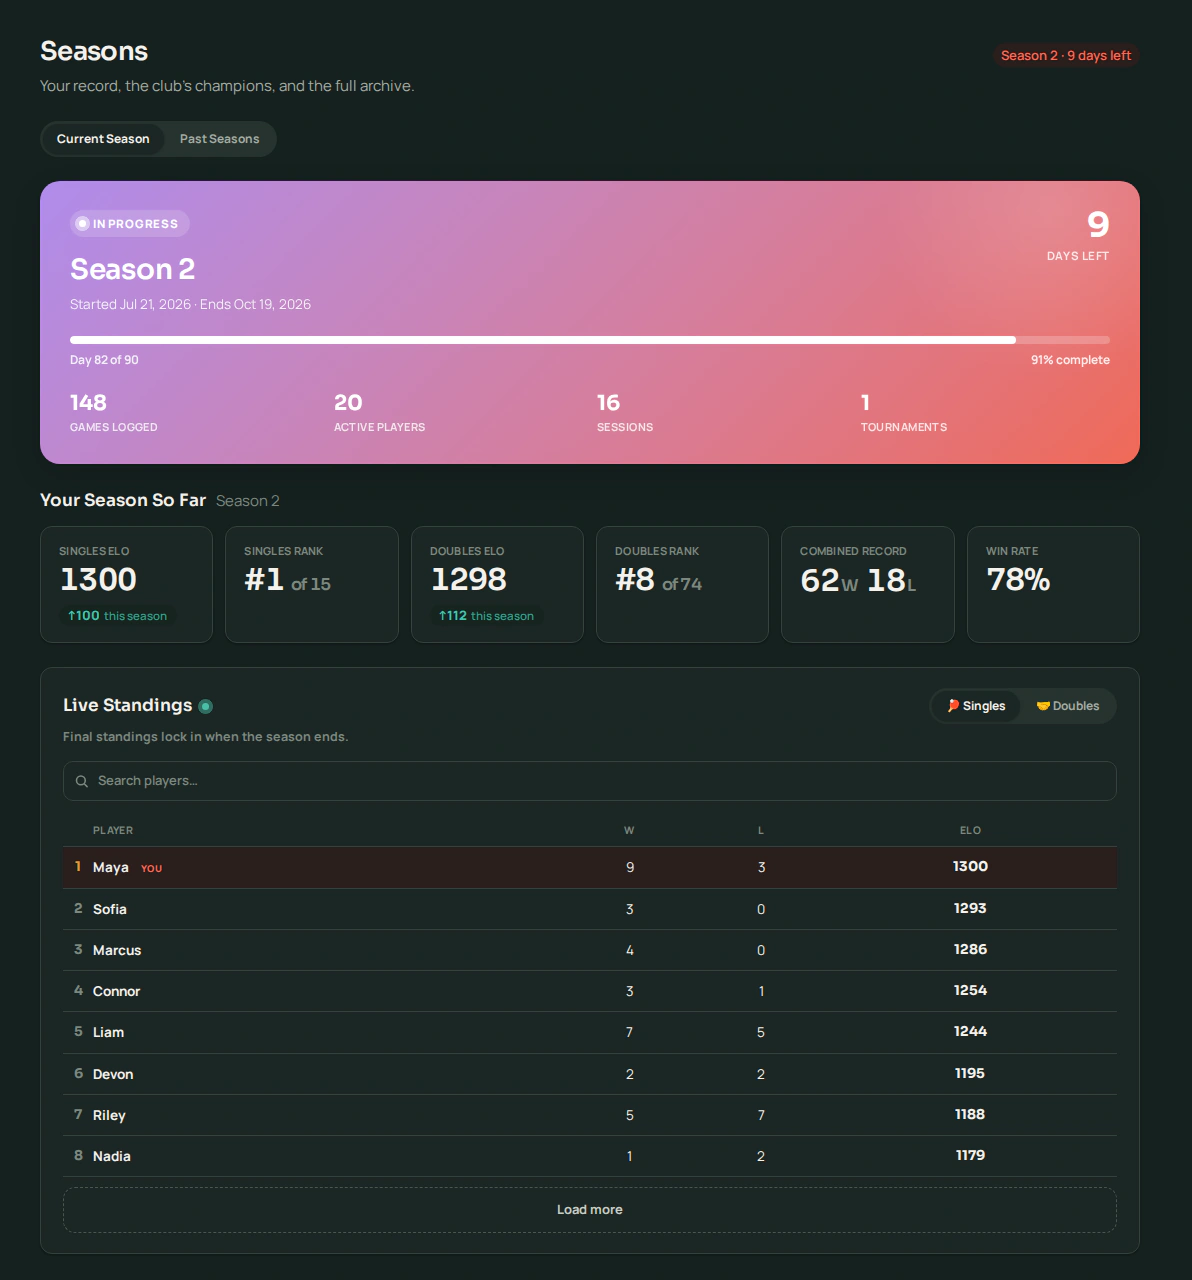The width and height of the screenshot is (1192, 1280).
Task: Click the Seasons page title
Action: coord(94,51)
